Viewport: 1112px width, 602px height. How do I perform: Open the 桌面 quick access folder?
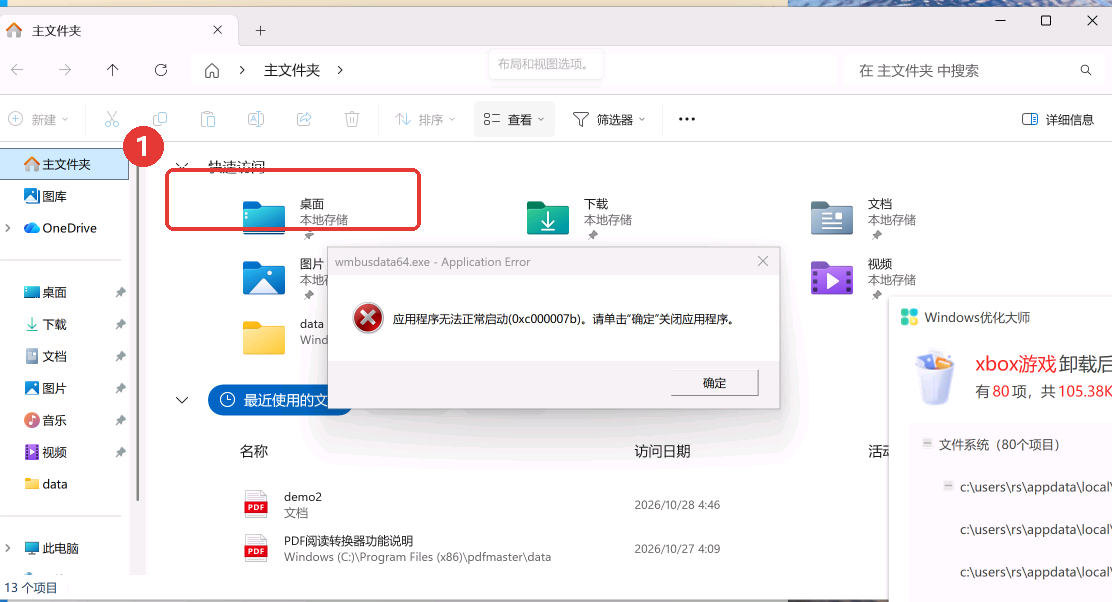click(x=264, y=218)
